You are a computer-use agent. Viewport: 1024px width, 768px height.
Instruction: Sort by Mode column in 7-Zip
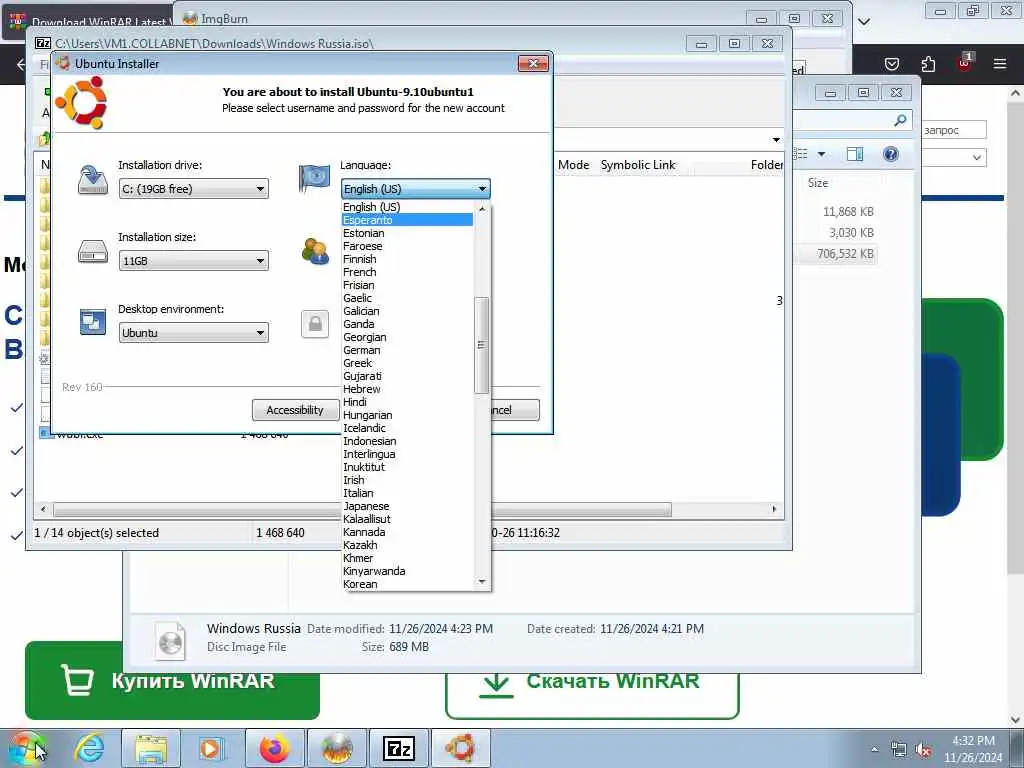pyautogui.click(x=573, y=165)
